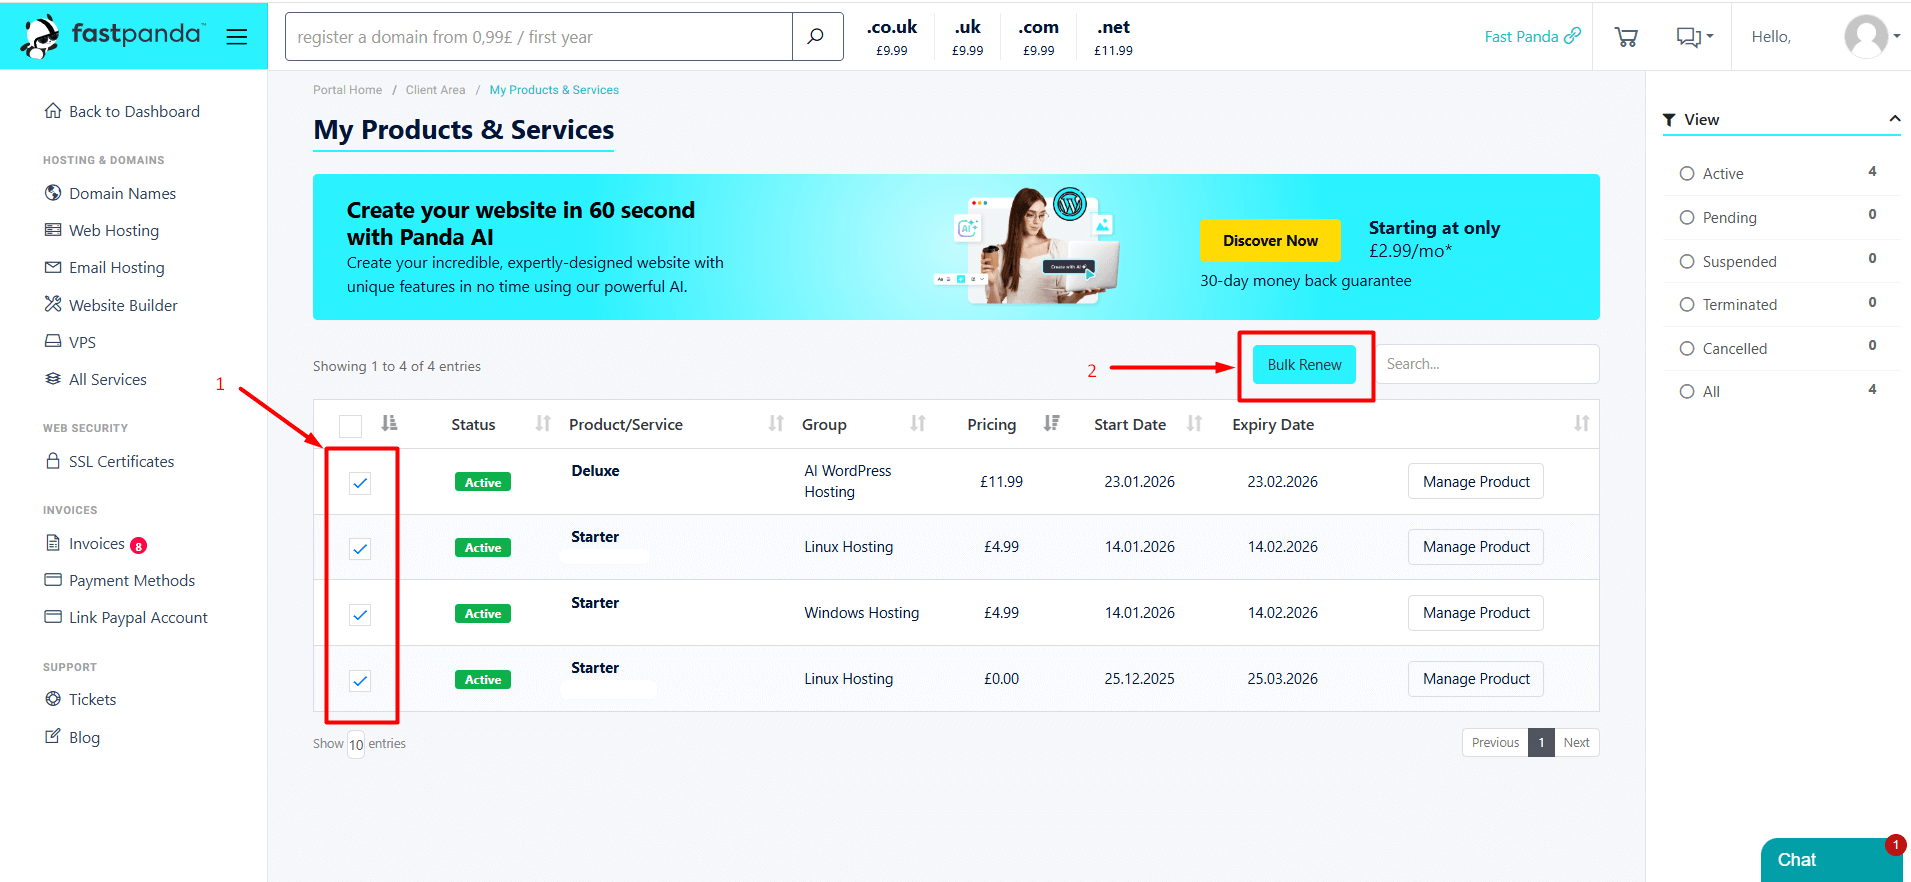
Task: Collapse the View filter panel
Action: point(1894,119)
